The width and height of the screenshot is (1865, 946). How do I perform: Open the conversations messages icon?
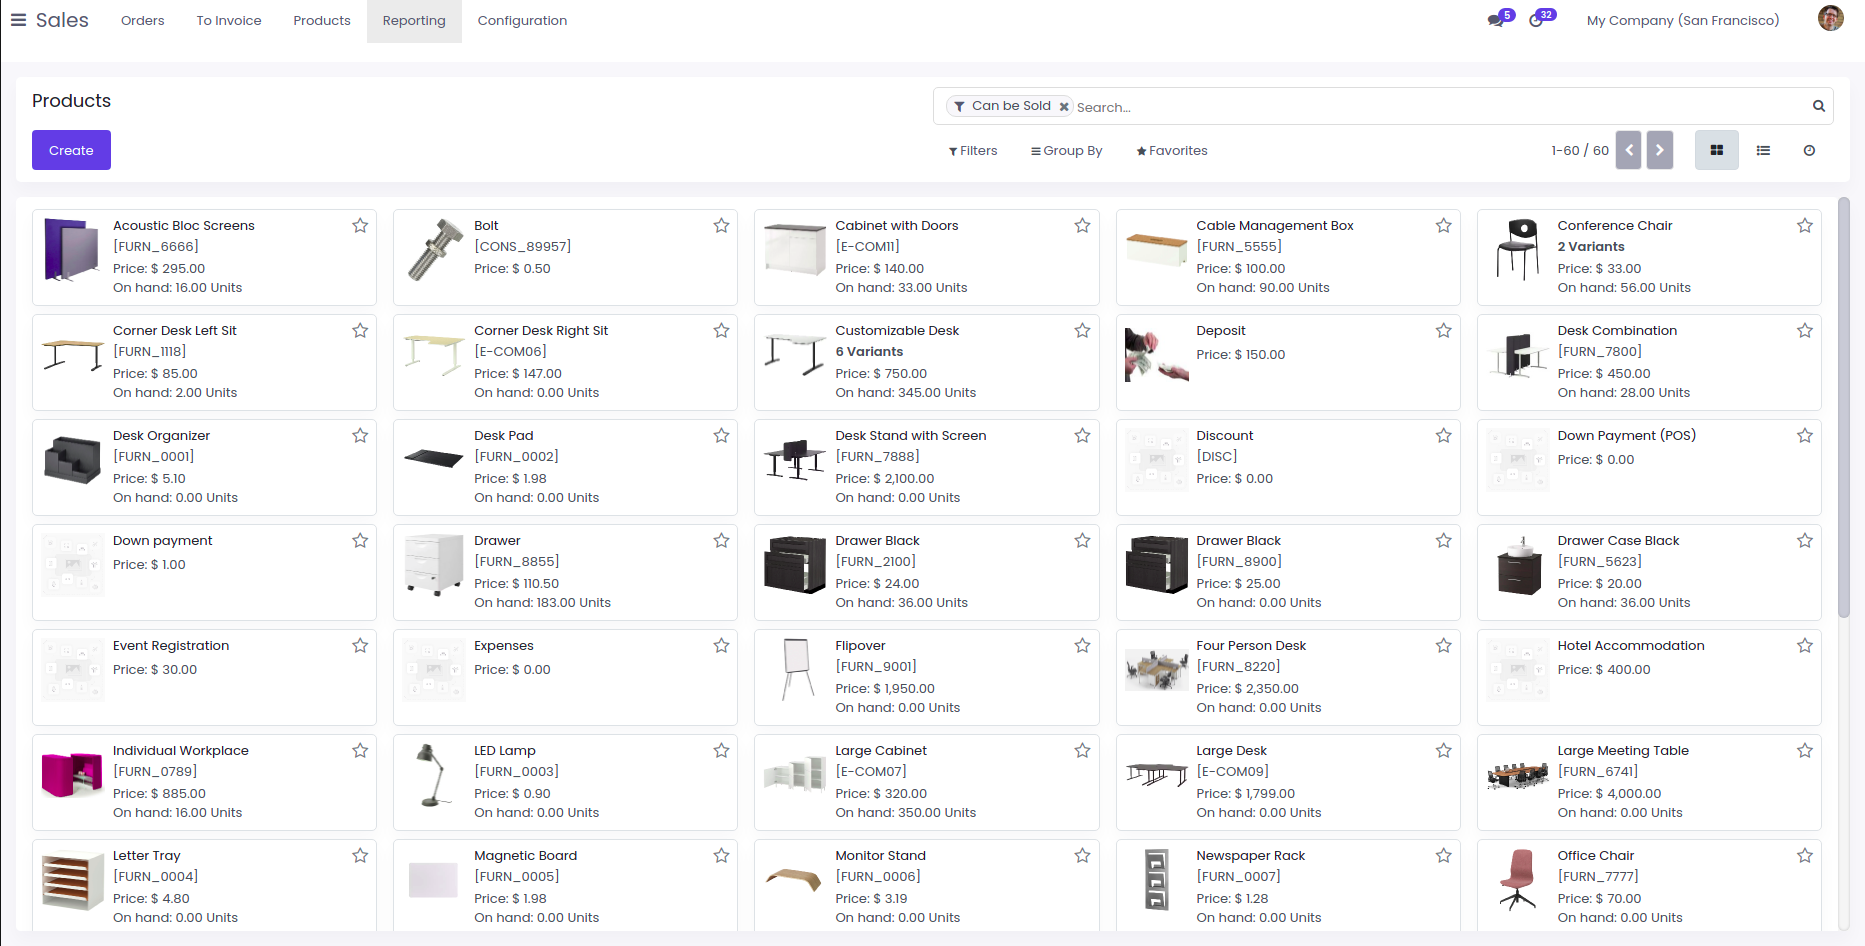pos(1497,20)
